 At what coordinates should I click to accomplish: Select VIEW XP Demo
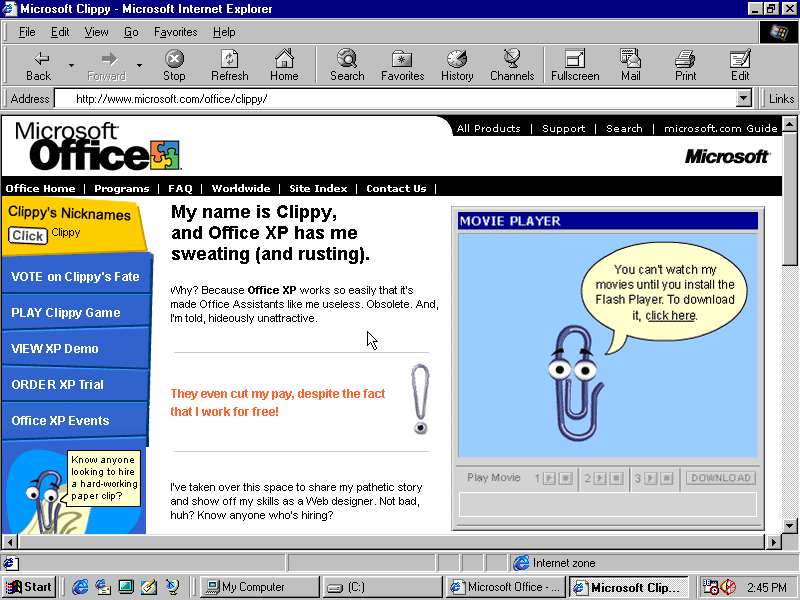point(55,348)
